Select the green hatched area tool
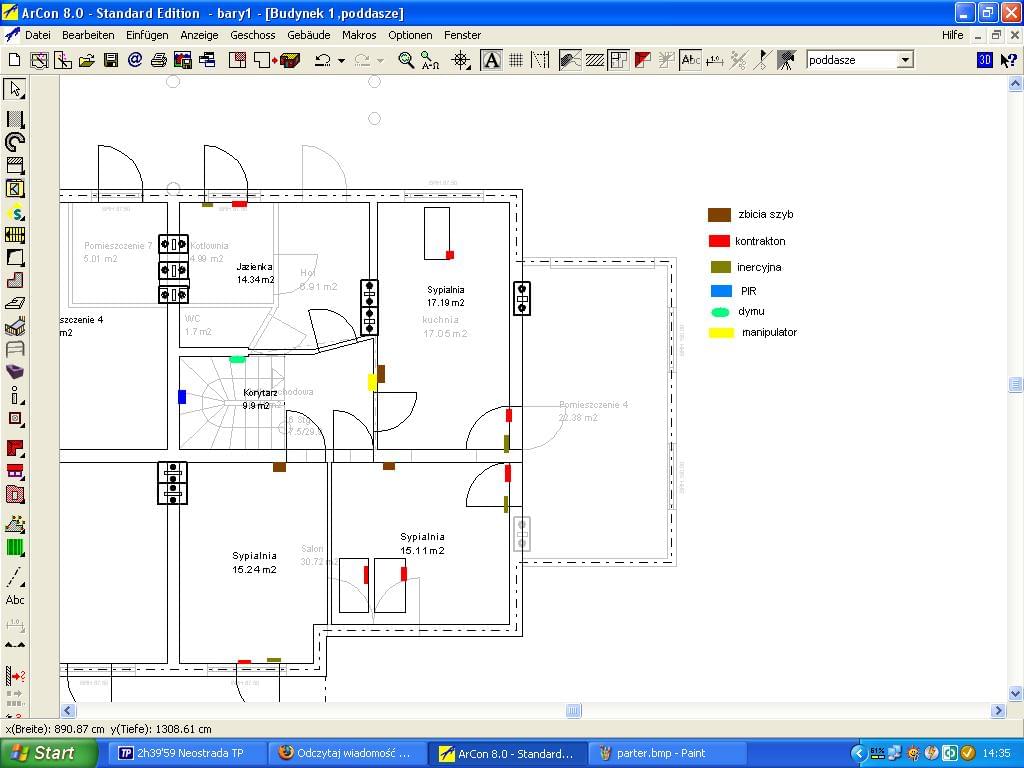This screenshot has height=768, width=1024. pos(15,547)
